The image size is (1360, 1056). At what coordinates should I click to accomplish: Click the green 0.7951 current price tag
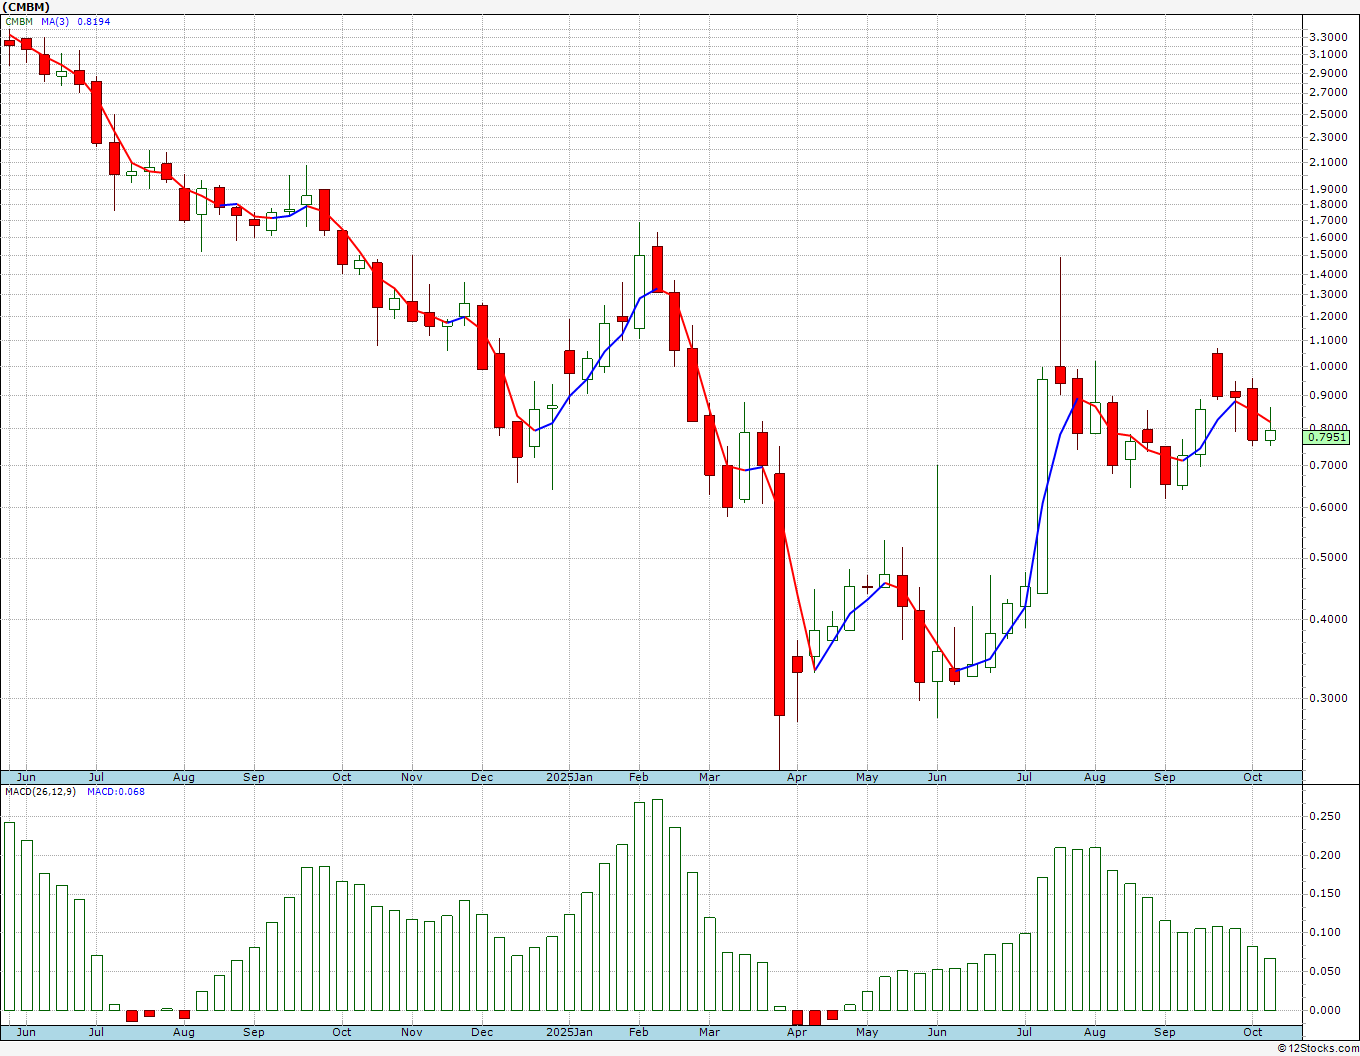click(x=1328, y=437)
